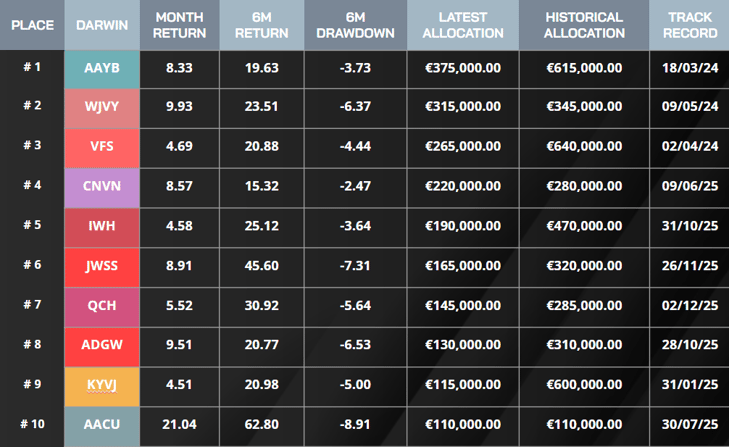Click the ADGW darwin tile
This screenshot has width=729, height=447.
pyautogui.click(x=102, y=347)
